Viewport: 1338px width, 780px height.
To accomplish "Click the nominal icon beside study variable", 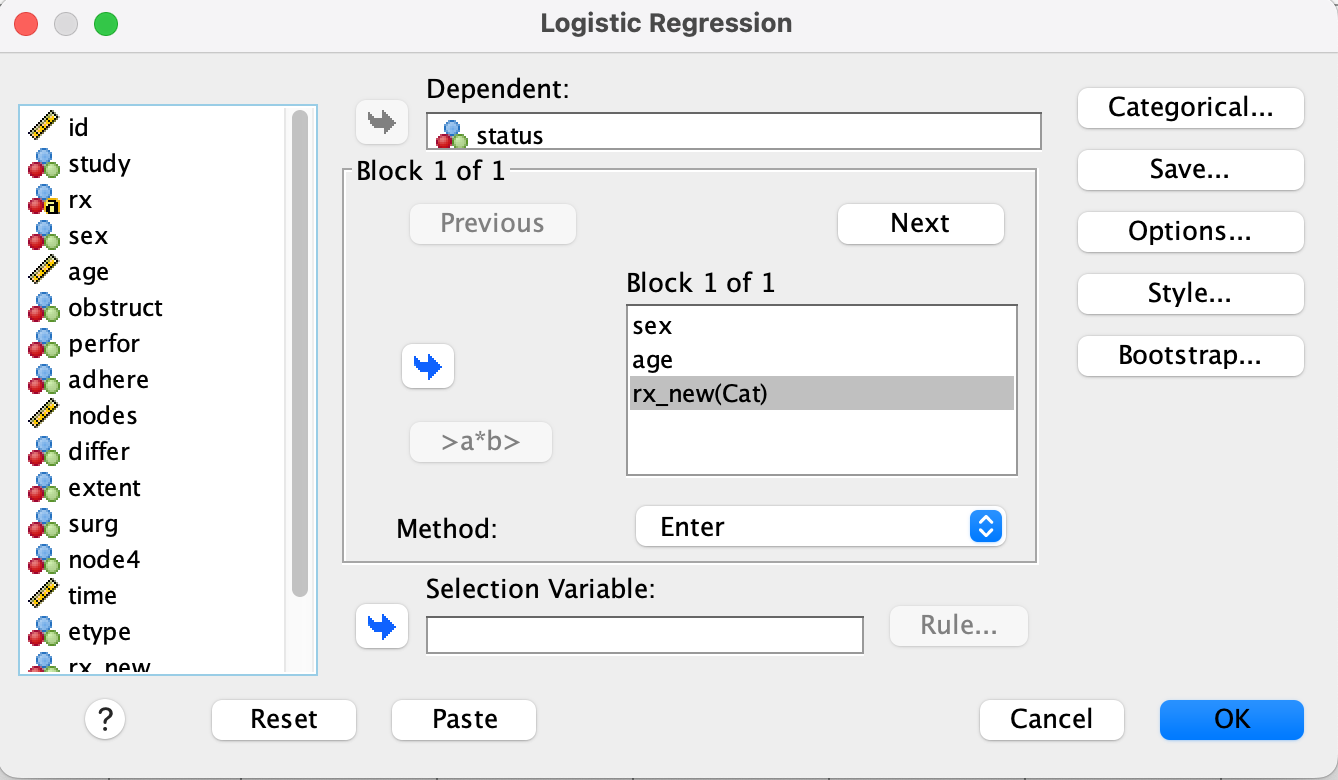I will click(43, 163).
